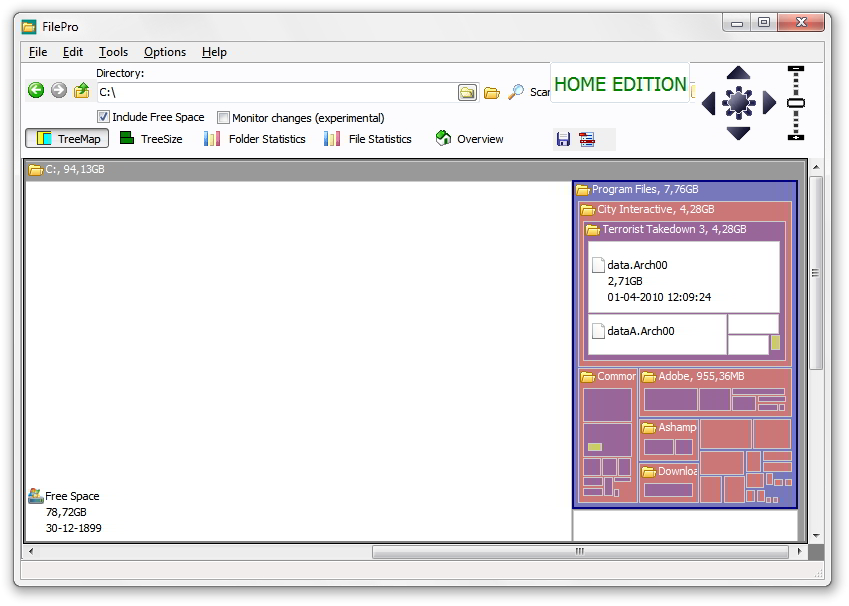The image size is (849, 606).
Task: Click the gray Forward navigation arrow
Action: [58, 90]
